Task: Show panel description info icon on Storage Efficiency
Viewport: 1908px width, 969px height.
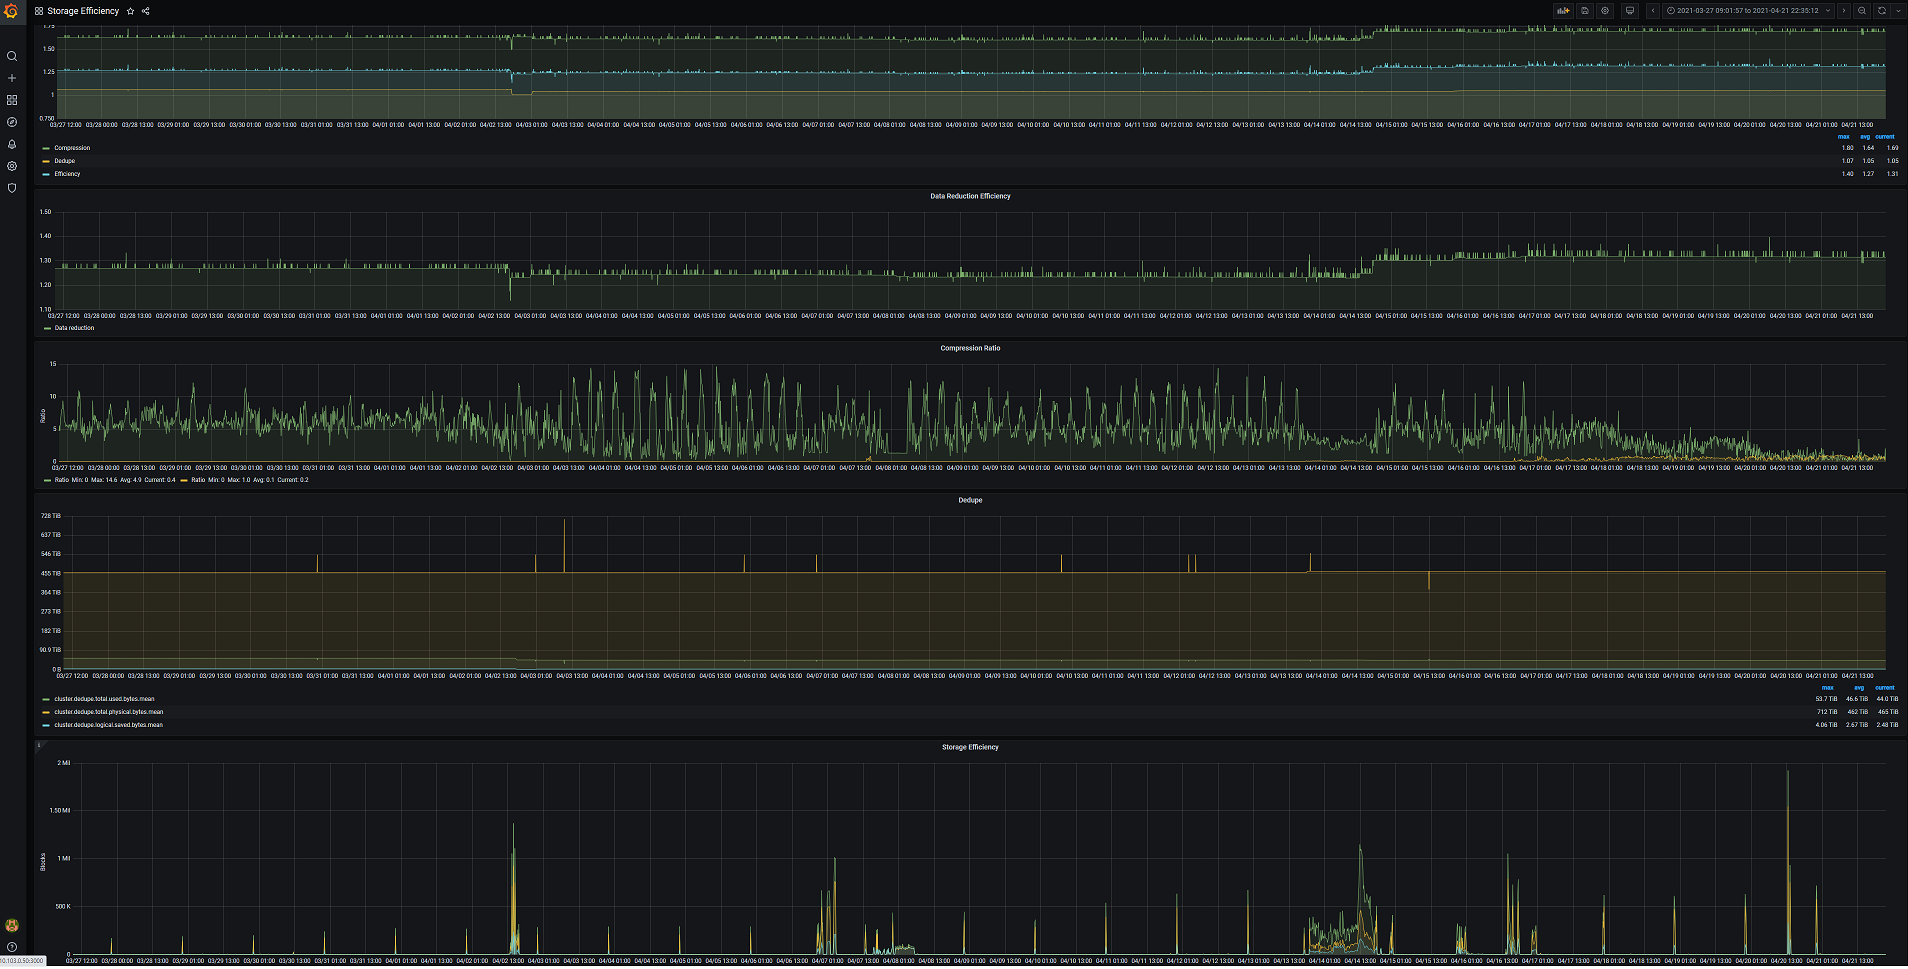Action: coord(39,745)
